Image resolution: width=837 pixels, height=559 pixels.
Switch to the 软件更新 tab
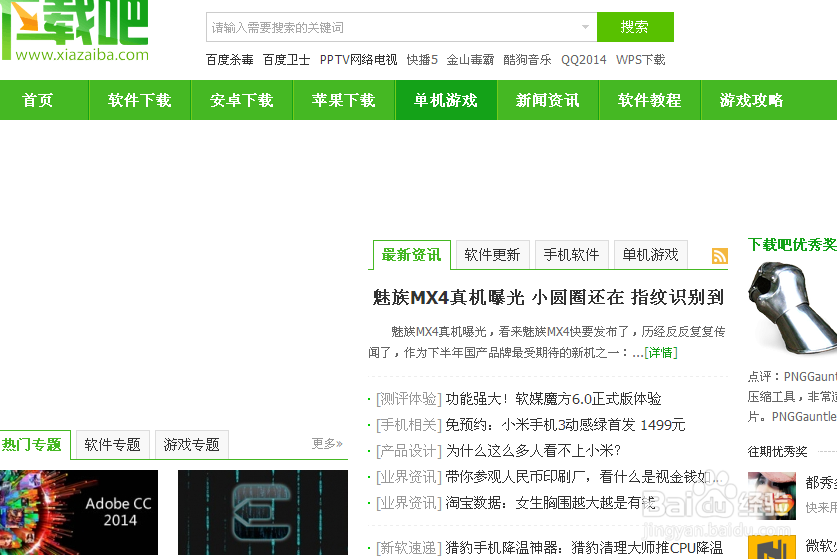492,255
